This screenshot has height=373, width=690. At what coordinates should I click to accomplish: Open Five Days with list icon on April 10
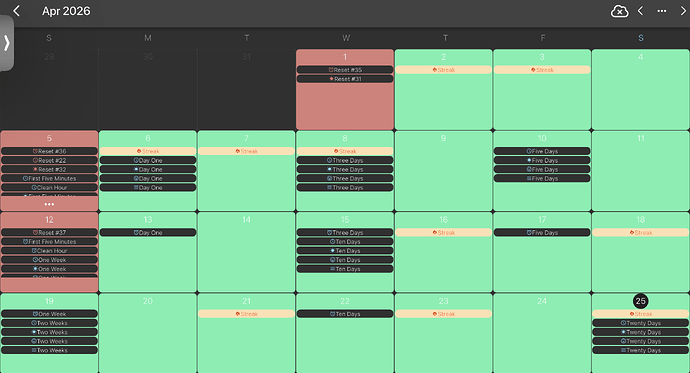point(542,178)
